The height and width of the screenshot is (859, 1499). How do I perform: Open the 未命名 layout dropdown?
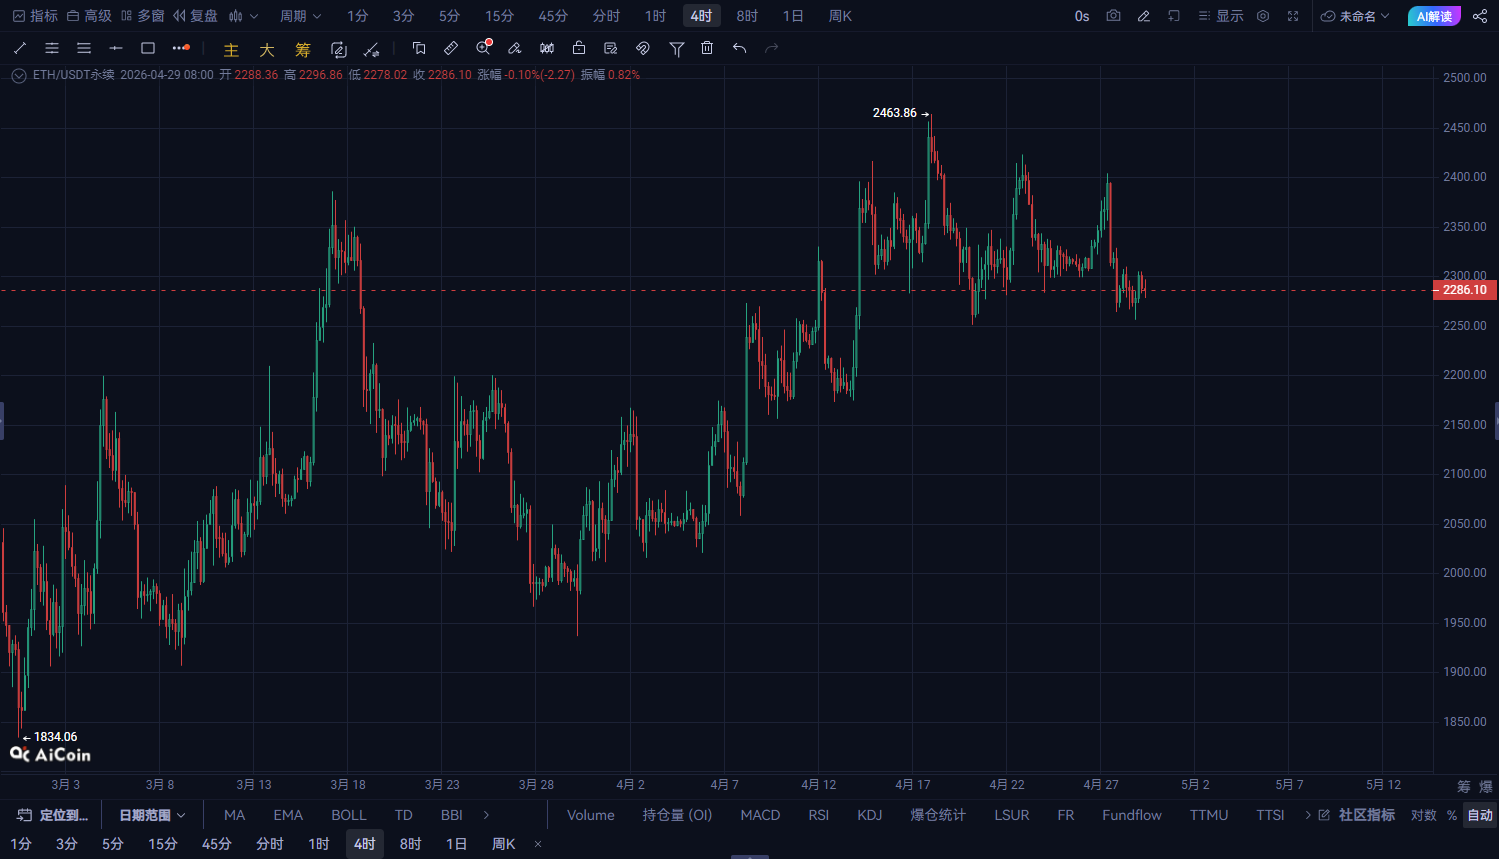click(x=1355, y=16)
